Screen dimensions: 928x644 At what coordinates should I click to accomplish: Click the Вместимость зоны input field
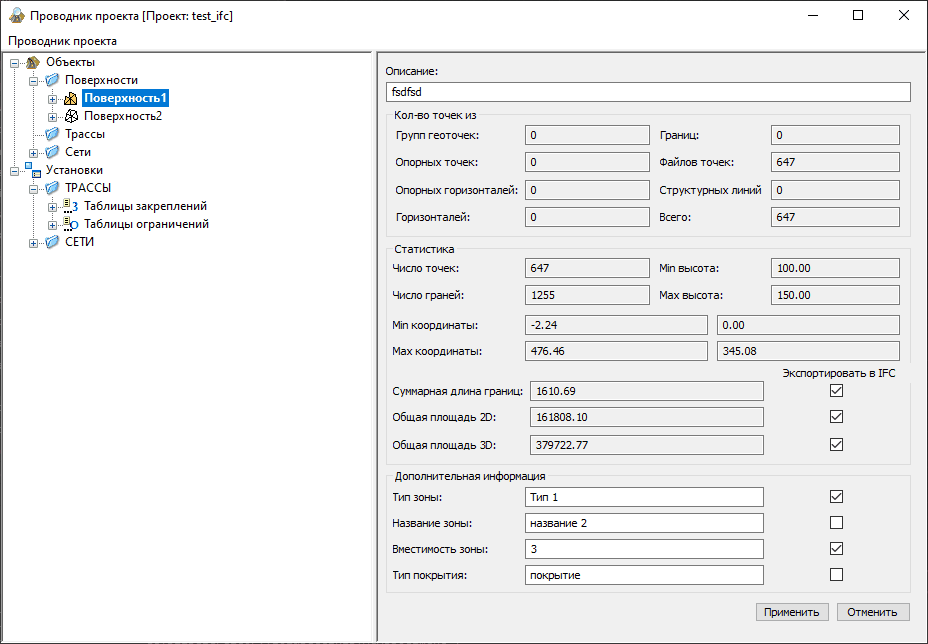[643, 549]
